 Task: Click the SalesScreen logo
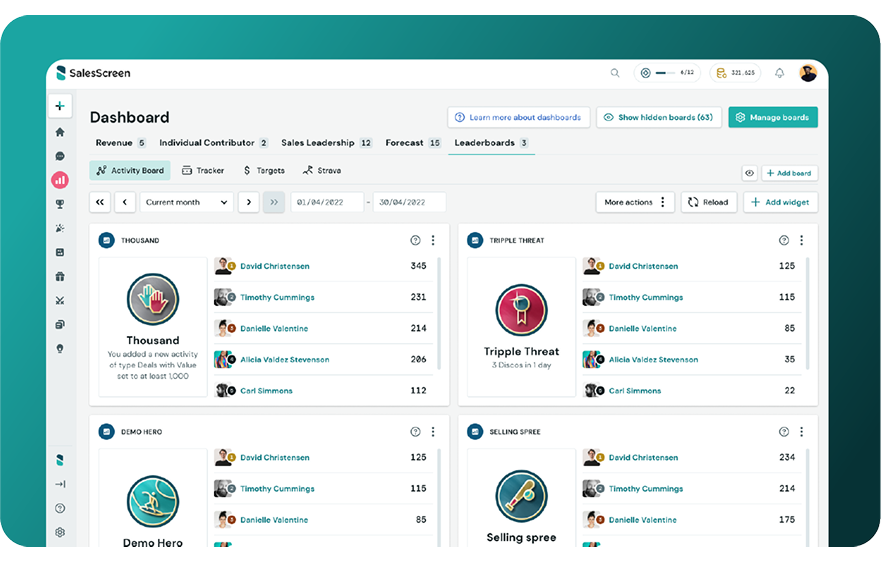(93, 73)
